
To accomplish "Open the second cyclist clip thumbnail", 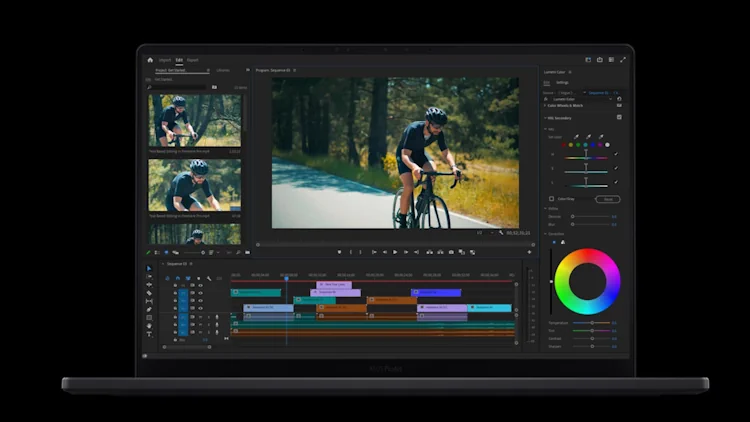I will (194, 185).
